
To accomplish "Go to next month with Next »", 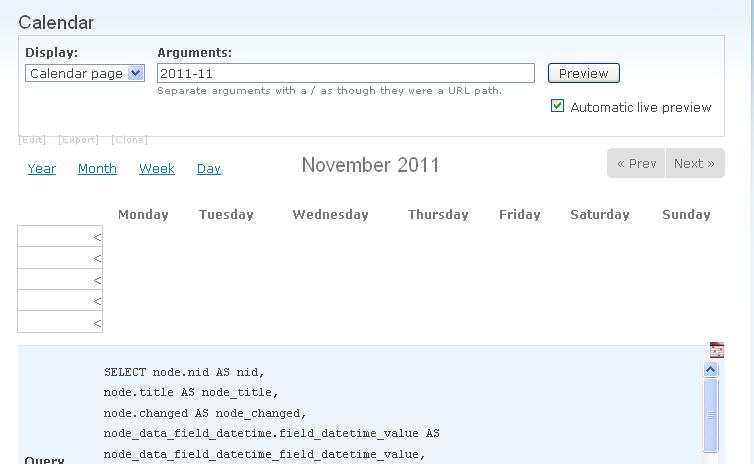I will (694, 163).
